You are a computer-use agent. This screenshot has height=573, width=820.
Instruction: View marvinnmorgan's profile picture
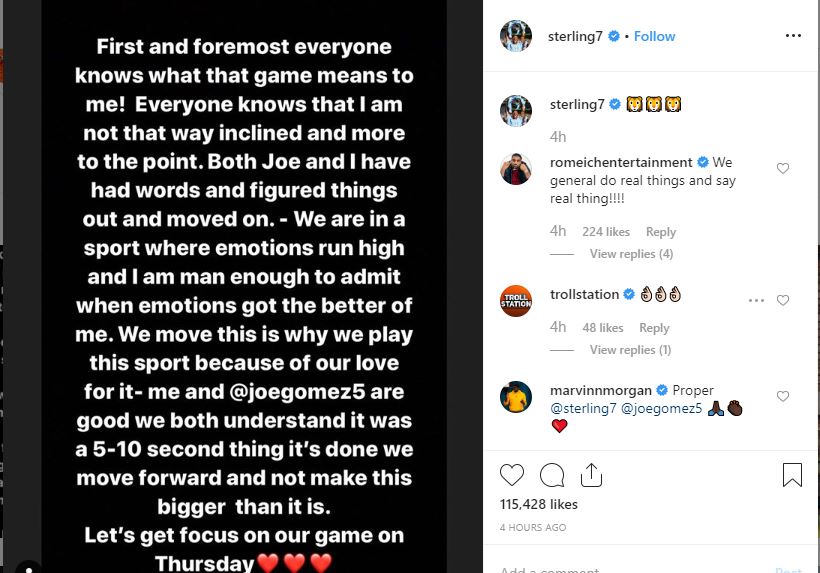click(x=516, y=397)
